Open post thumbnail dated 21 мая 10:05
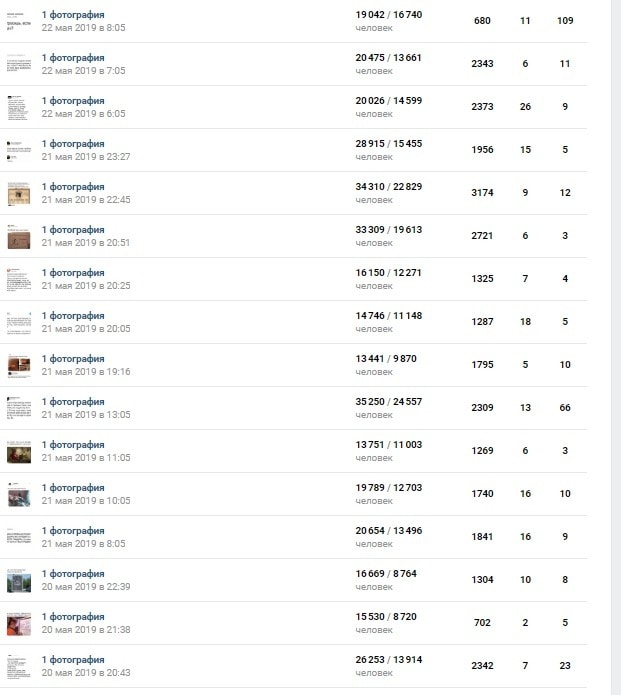Screen dimensions: 621x695 (x=18, y=494)
